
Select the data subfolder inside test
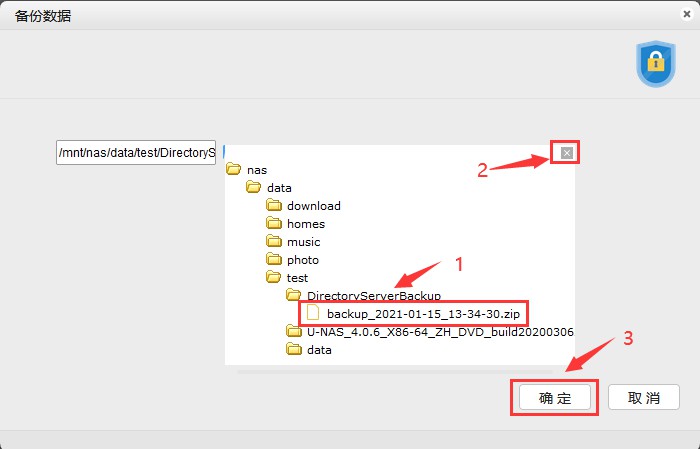319,350
